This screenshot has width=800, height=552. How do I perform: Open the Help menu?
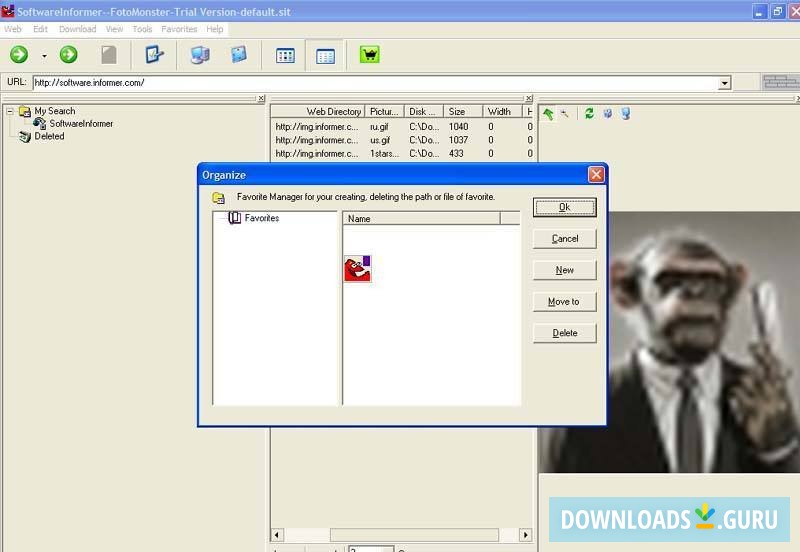pos(215,29)
